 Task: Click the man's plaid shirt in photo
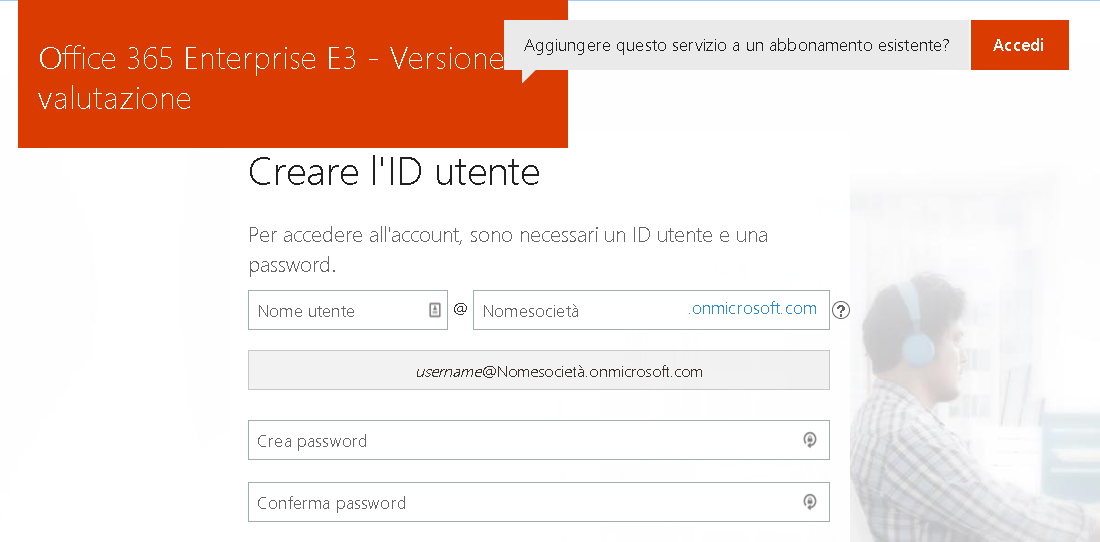point(940,470)
